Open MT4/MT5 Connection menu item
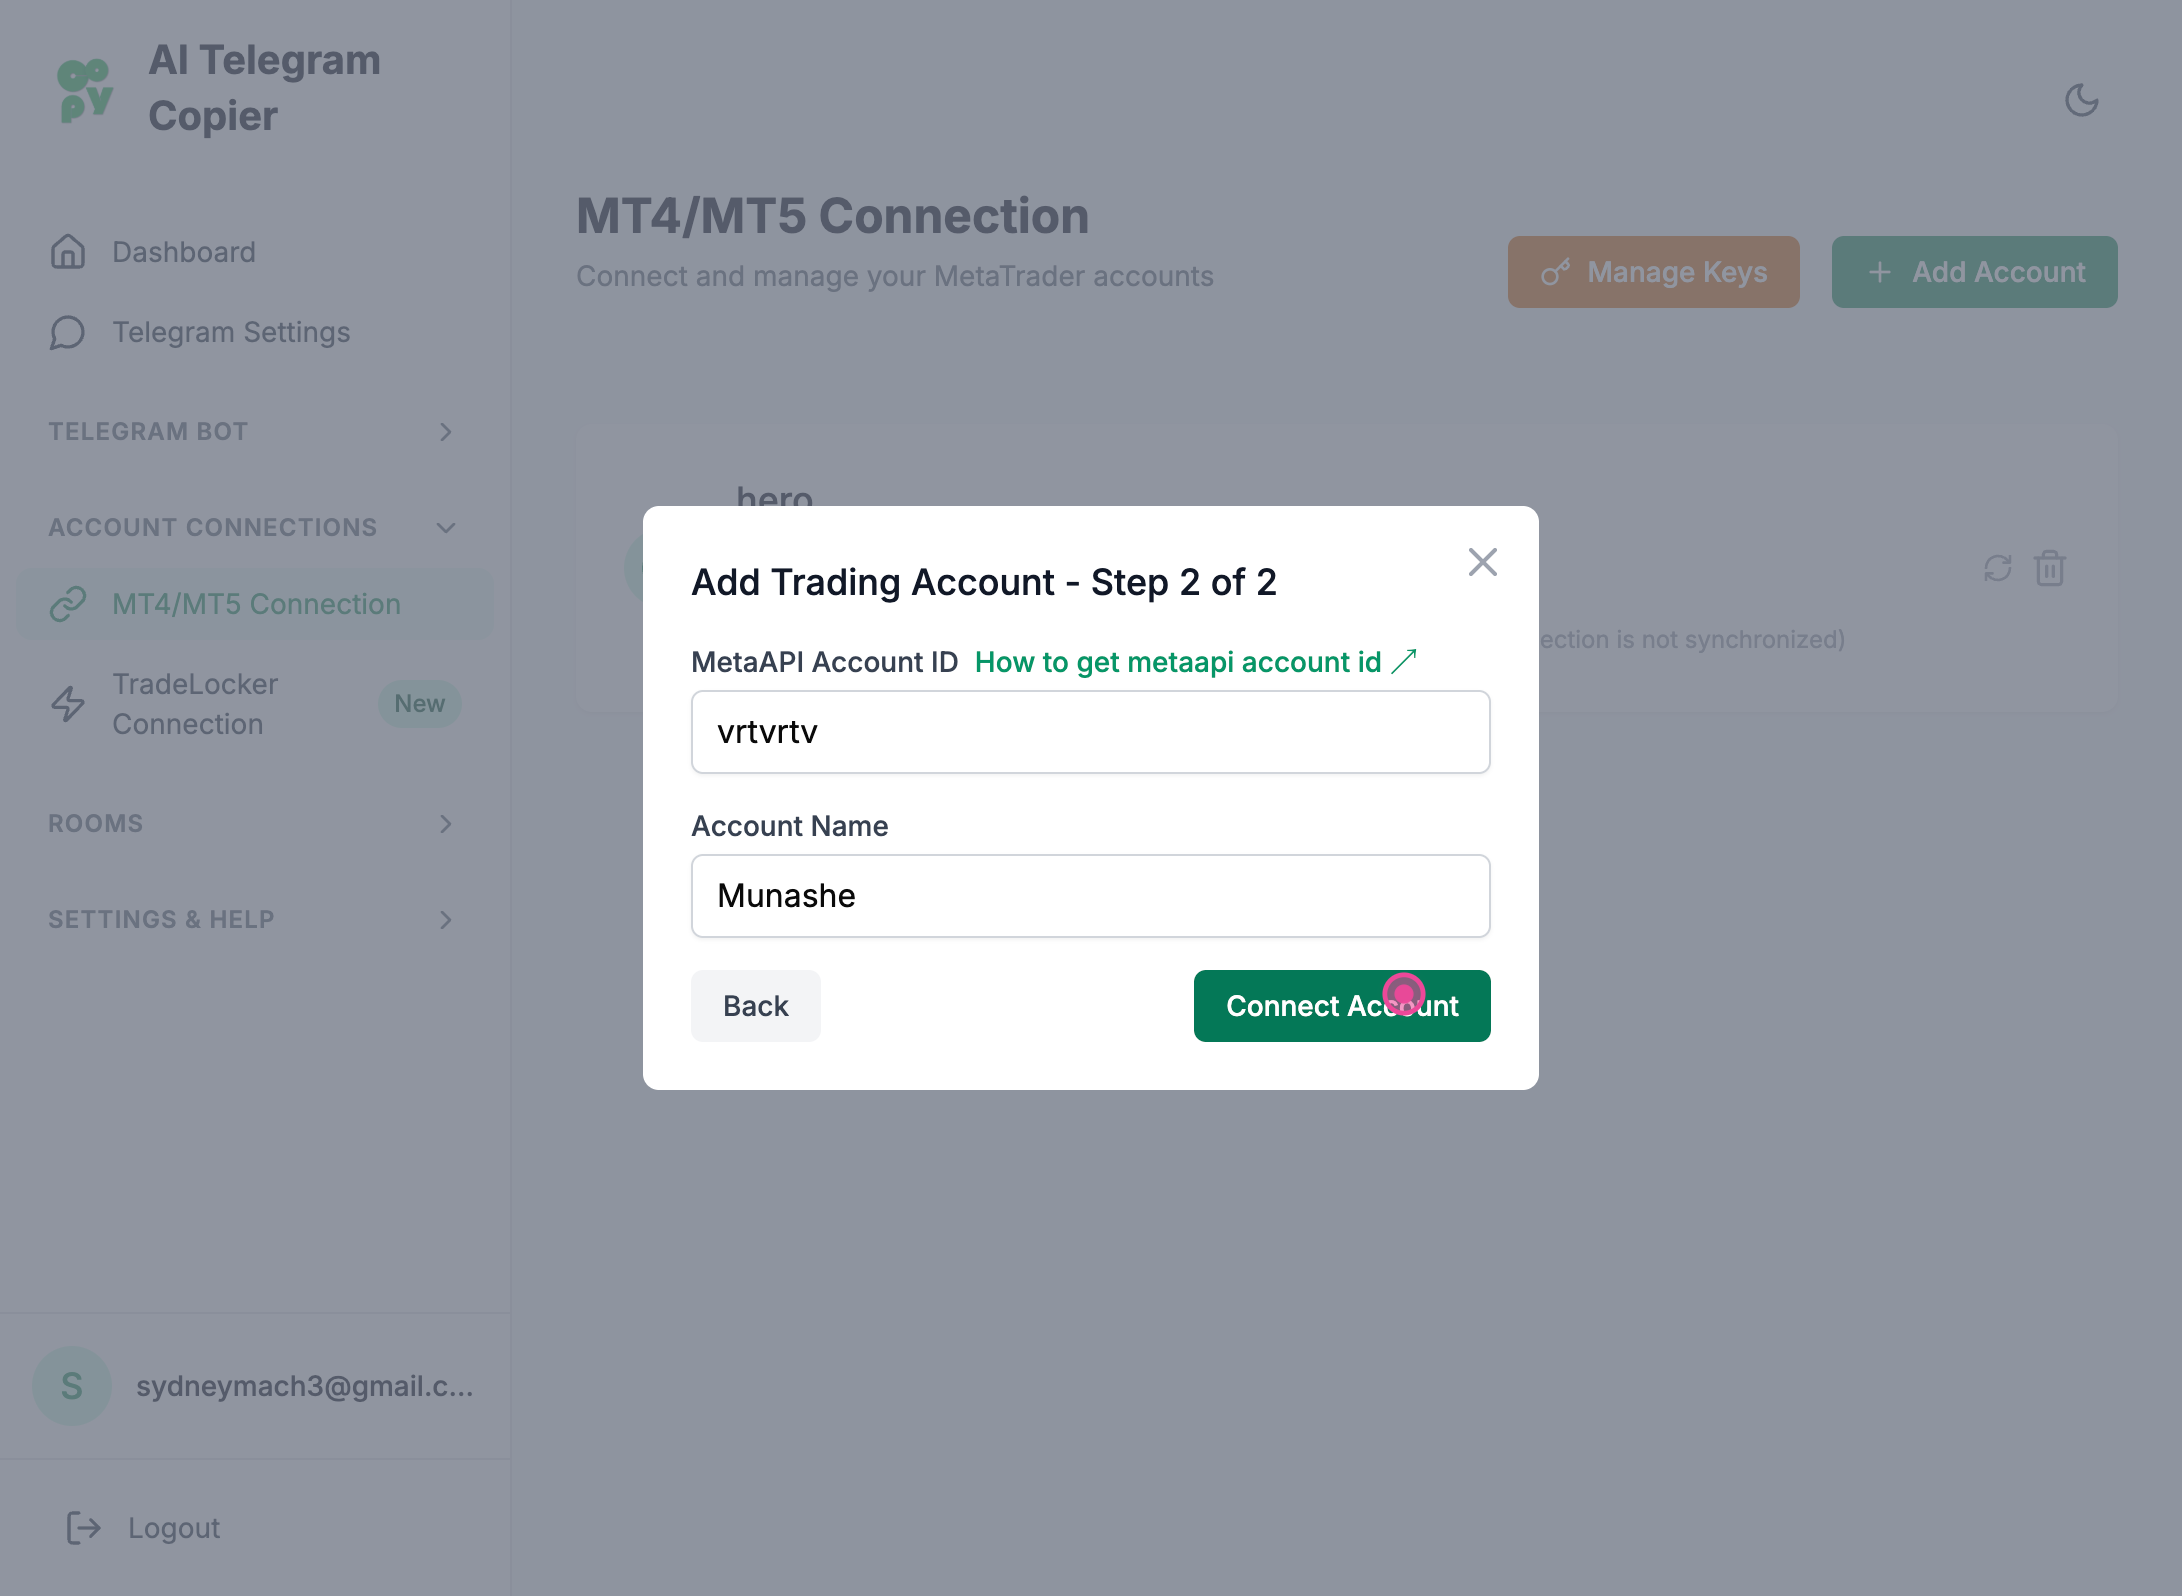The image size is (2182, 1596). pos(256,604)
